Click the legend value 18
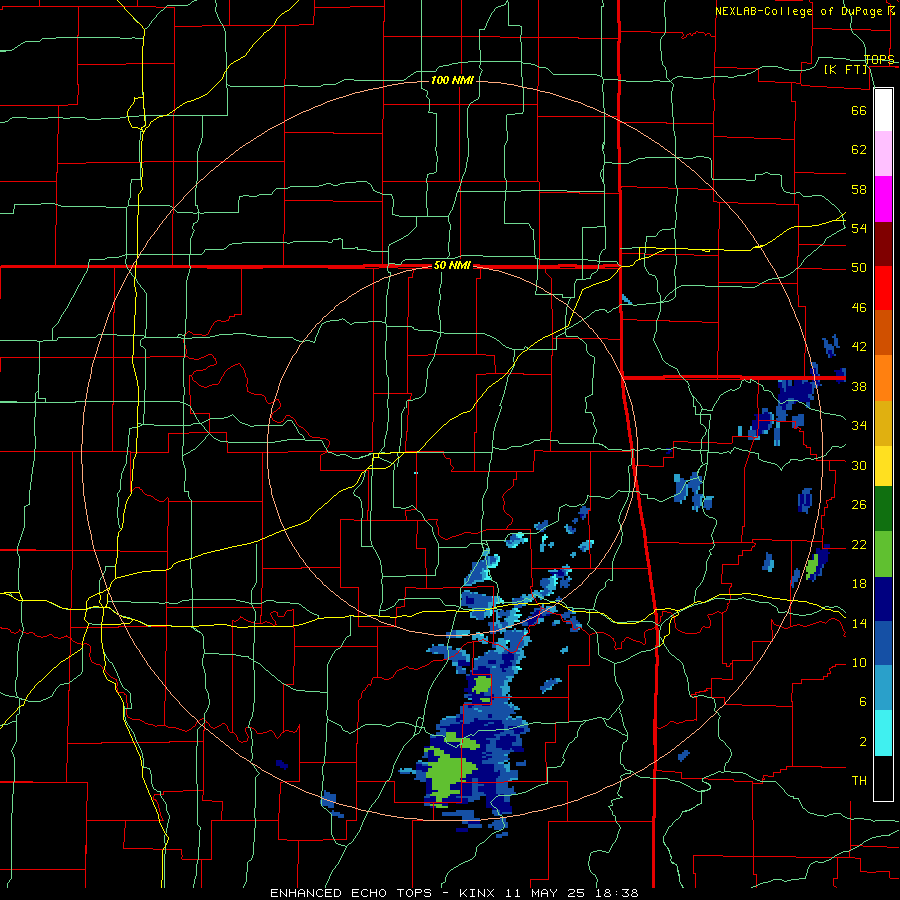This screenshot has width=900, height=900. click(x=859, y=584)
